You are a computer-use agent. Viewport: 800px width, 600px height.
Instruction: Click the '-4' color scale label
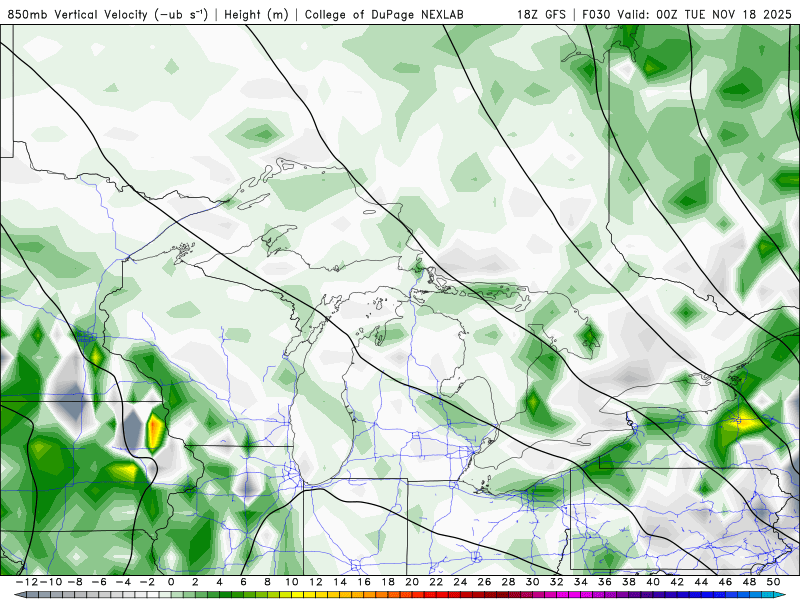pyautogui.click(x=123, y=582)
